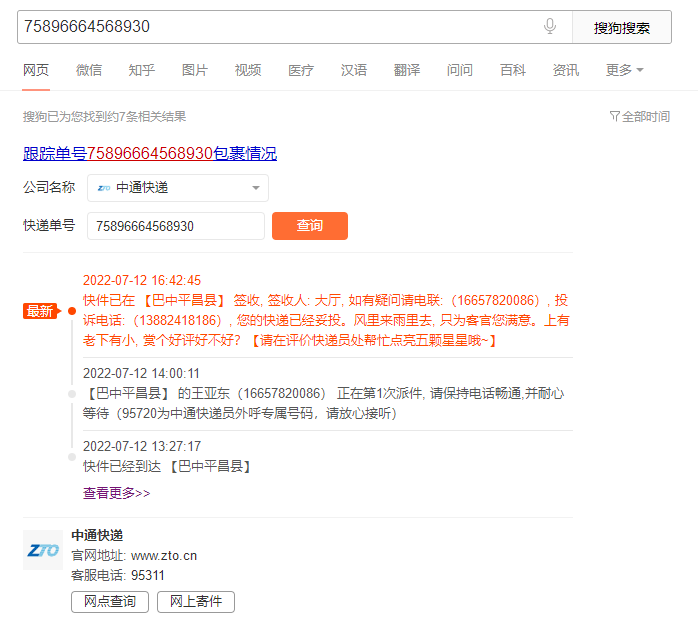Click the 搜狗搜索 search button
The image size is (698, 624).
621,27
